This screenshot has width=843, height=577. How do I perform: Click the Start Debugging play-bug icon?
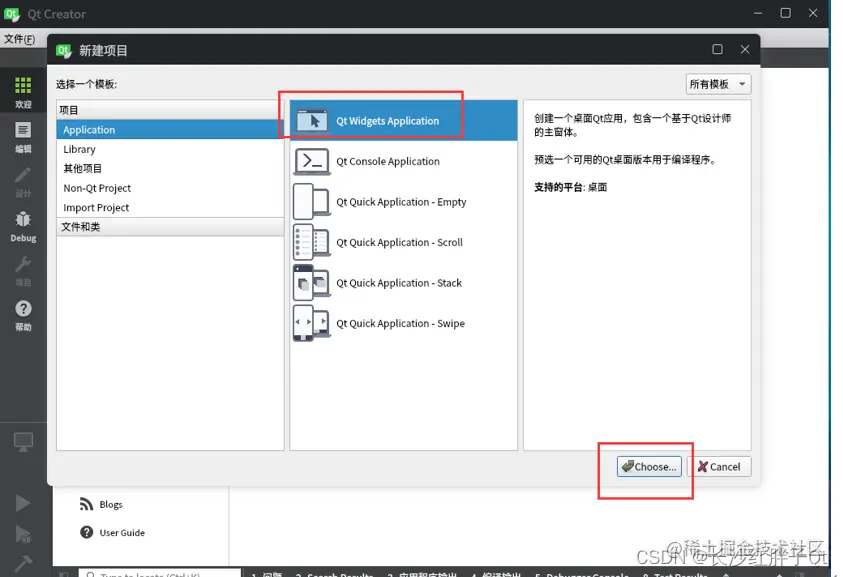pyautogui.click(x=23, y=533)
